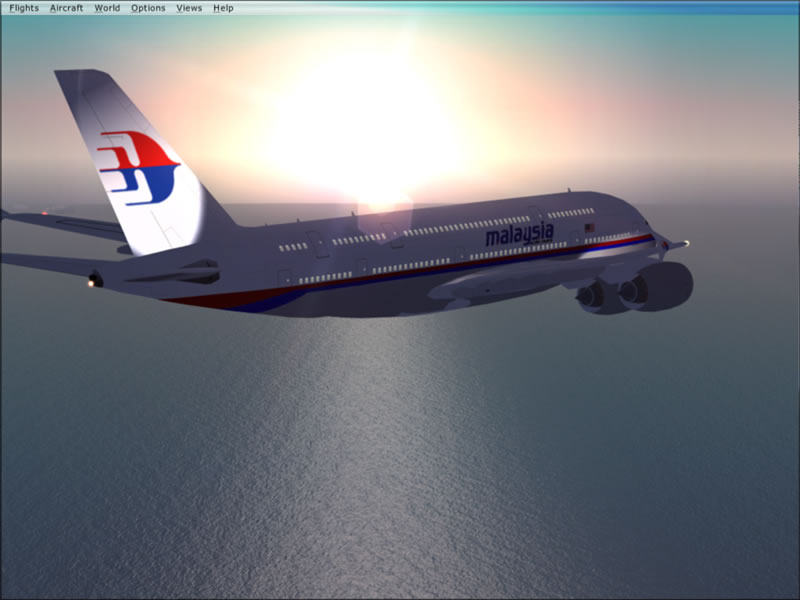
Task: Open the Help menu
Action: 223,8
